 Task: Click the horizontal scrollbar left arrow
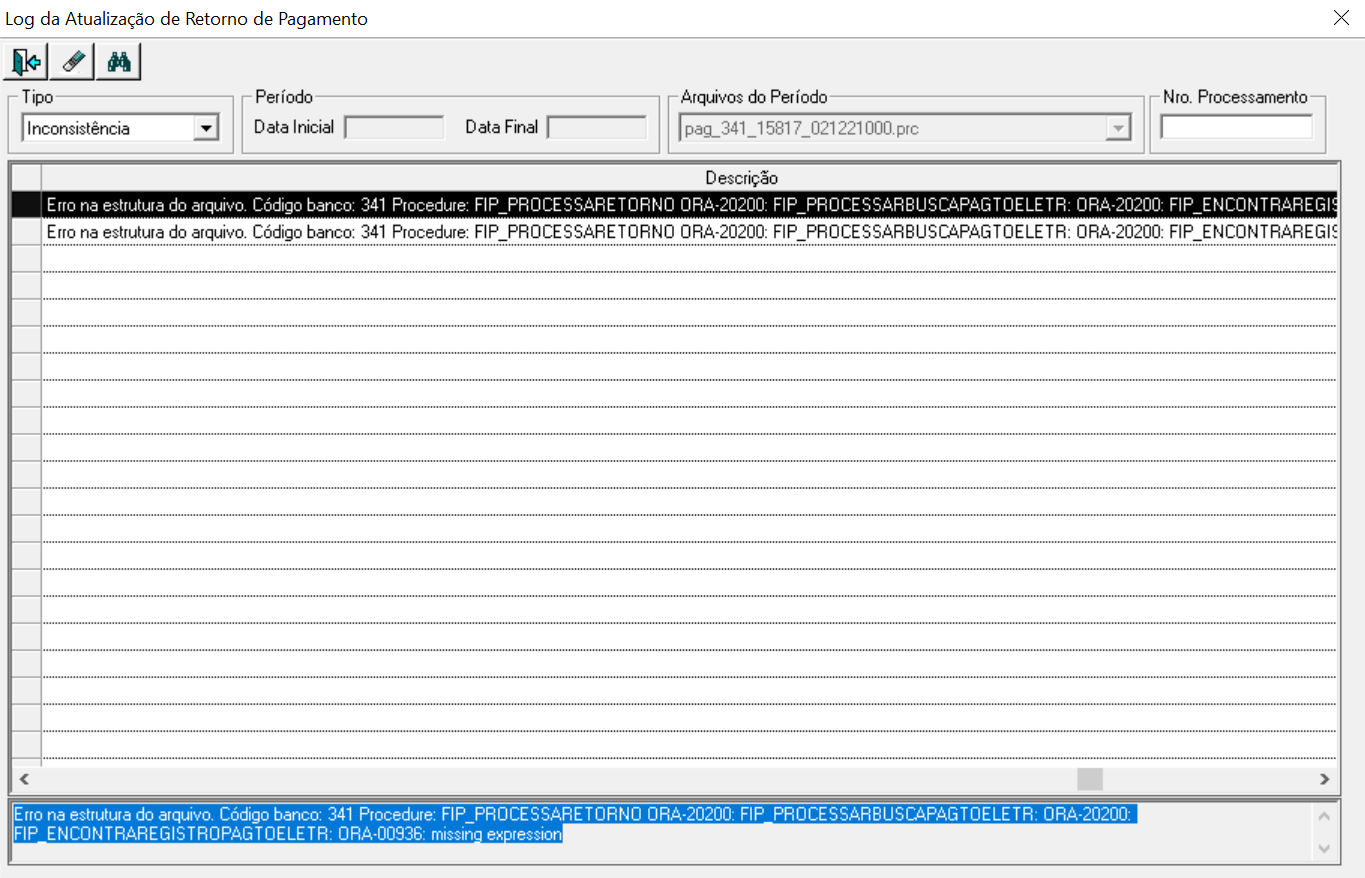[24, 779]
